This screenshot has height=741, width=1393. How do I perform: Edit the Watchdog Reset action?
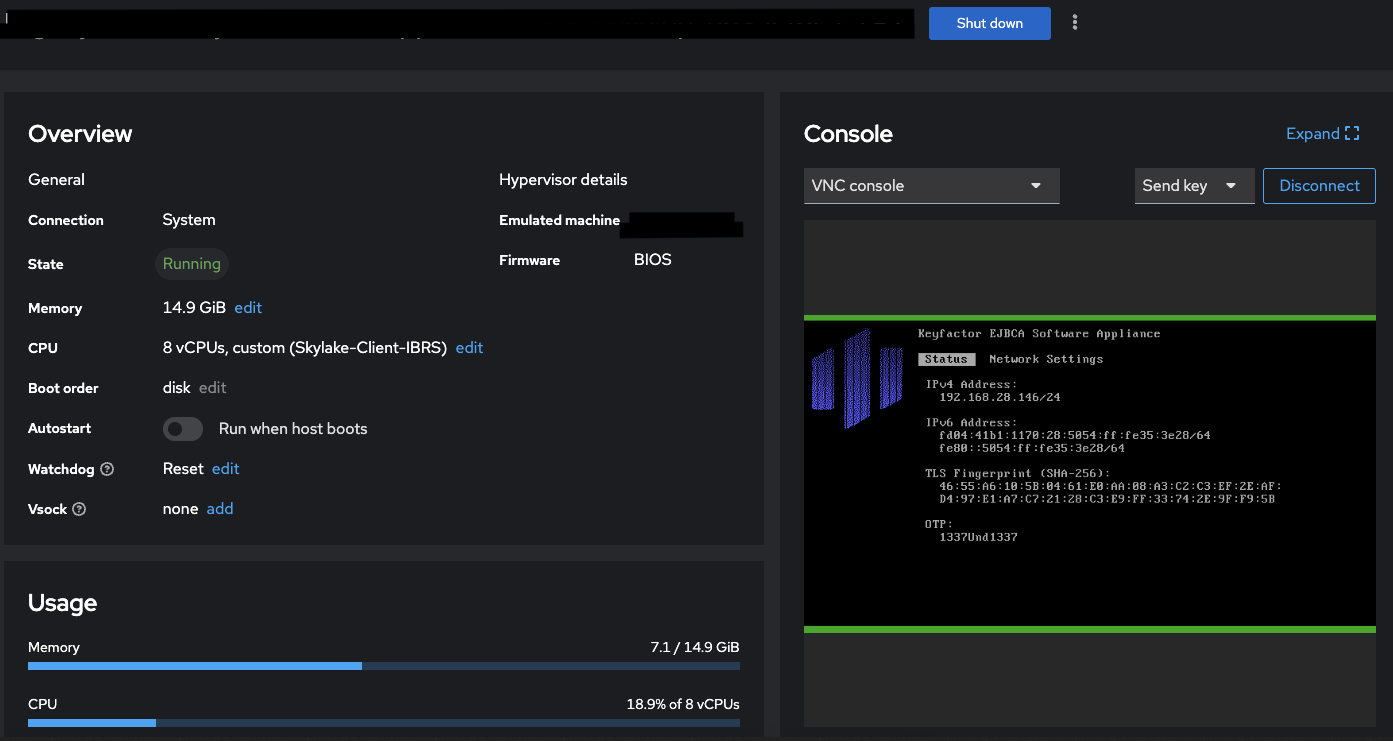click(x=226, y=469)
